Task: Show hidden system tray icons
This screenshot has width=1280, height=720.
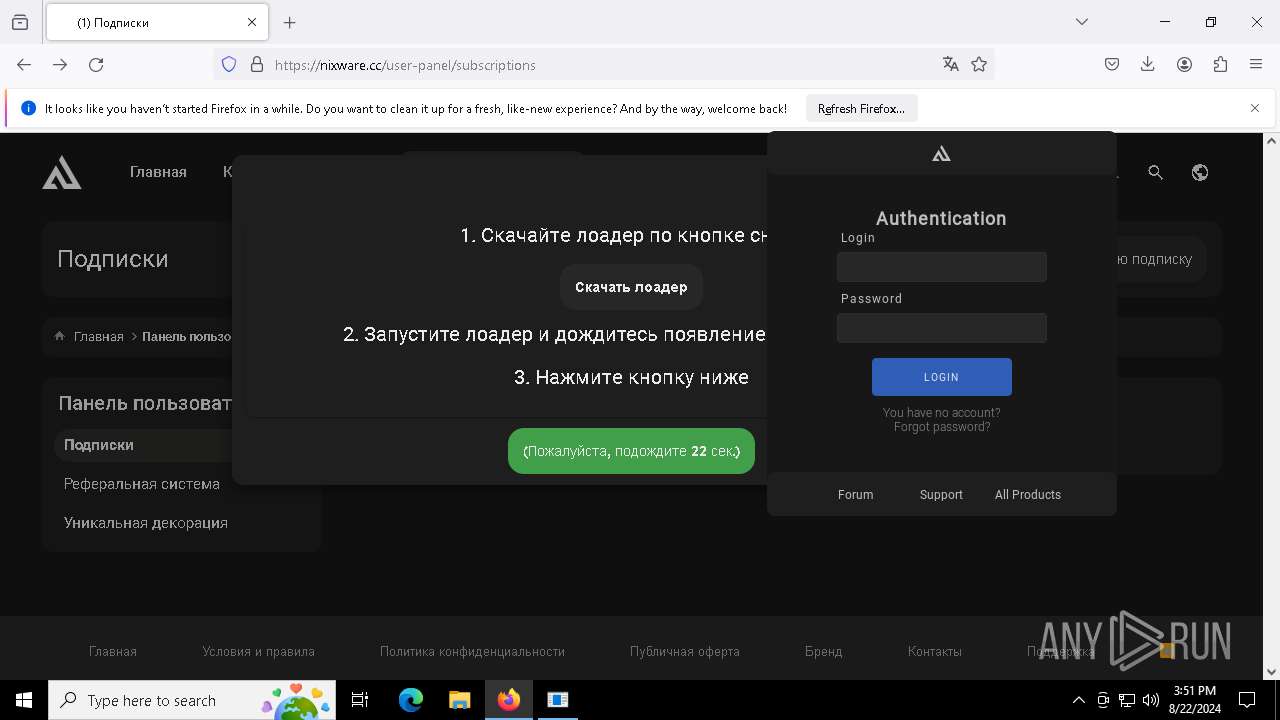Action: [1078, 700]
